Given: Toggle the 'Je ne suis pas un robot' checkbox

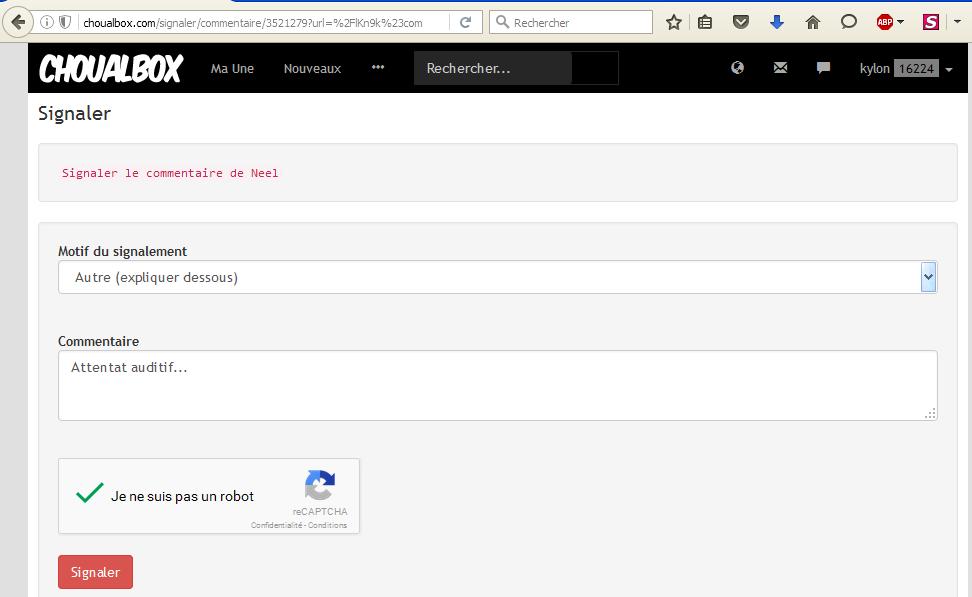Looking at the screenshot, I should pyautogui.click(x=90, y=495).
